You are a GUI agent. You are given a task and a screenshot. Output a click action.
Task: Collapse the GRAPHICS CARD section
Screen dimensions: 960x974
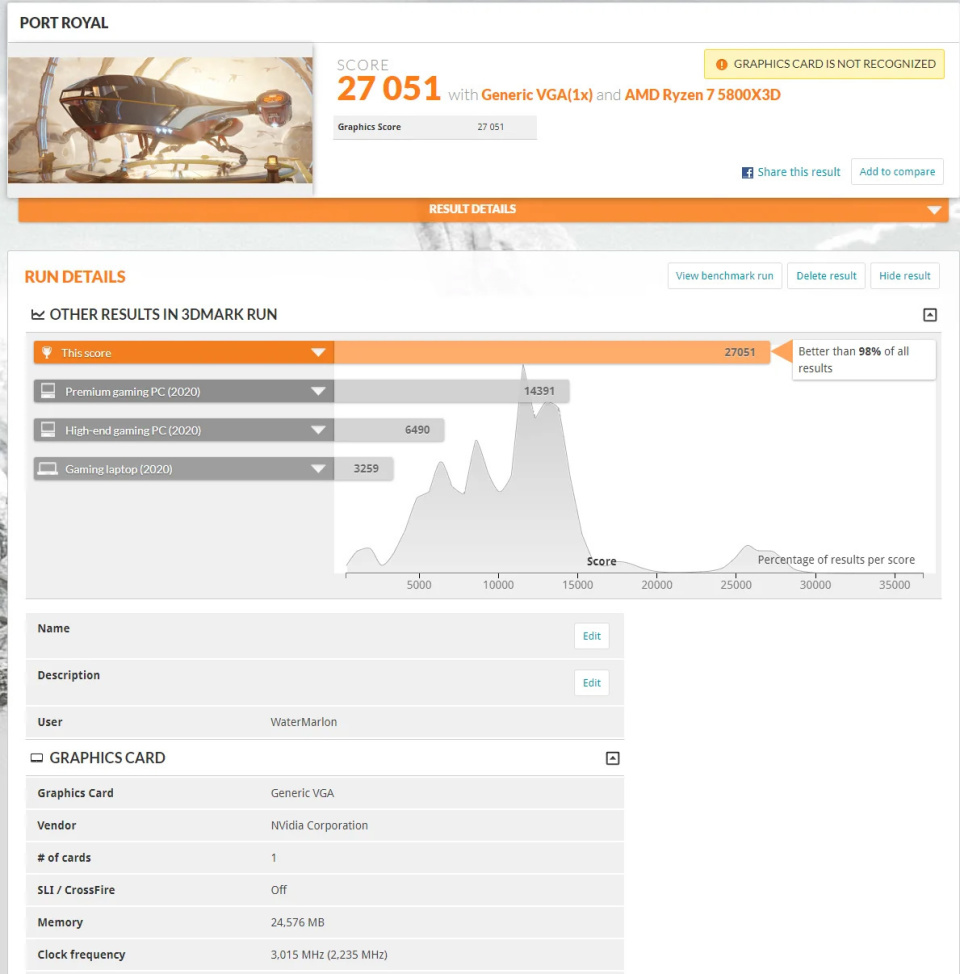point(613,758)
